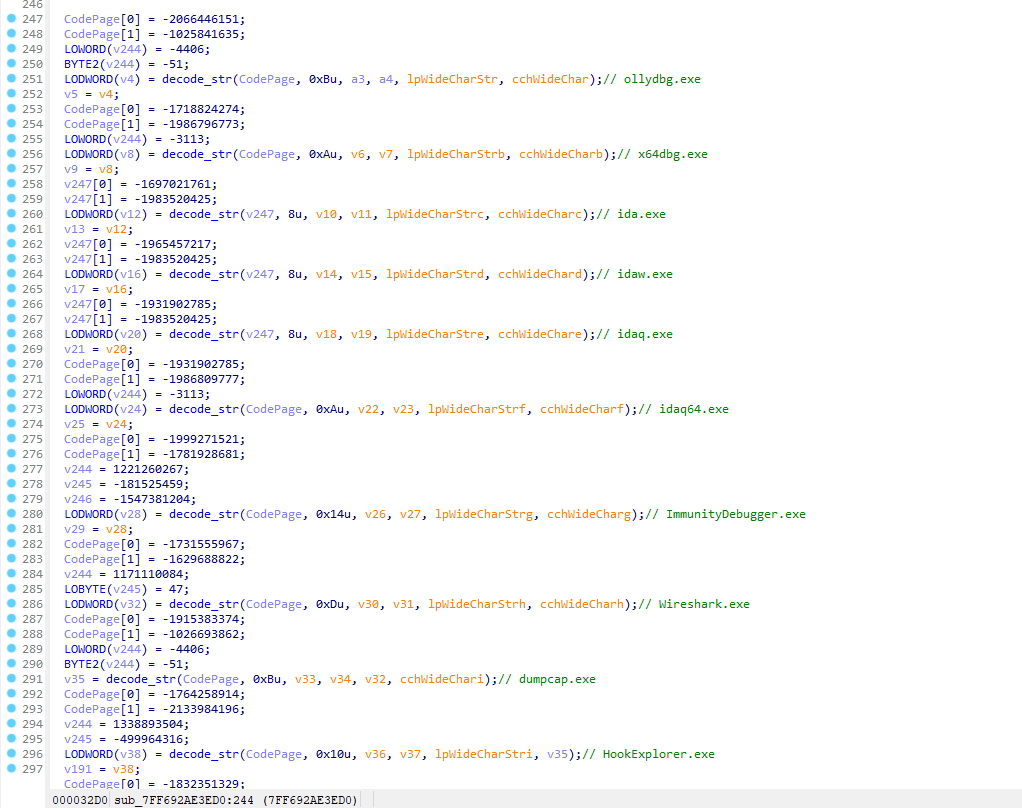Viewport: 1022px width, 808px height.
Task: Click the dumpcap.exe comment
Action: 547,678
